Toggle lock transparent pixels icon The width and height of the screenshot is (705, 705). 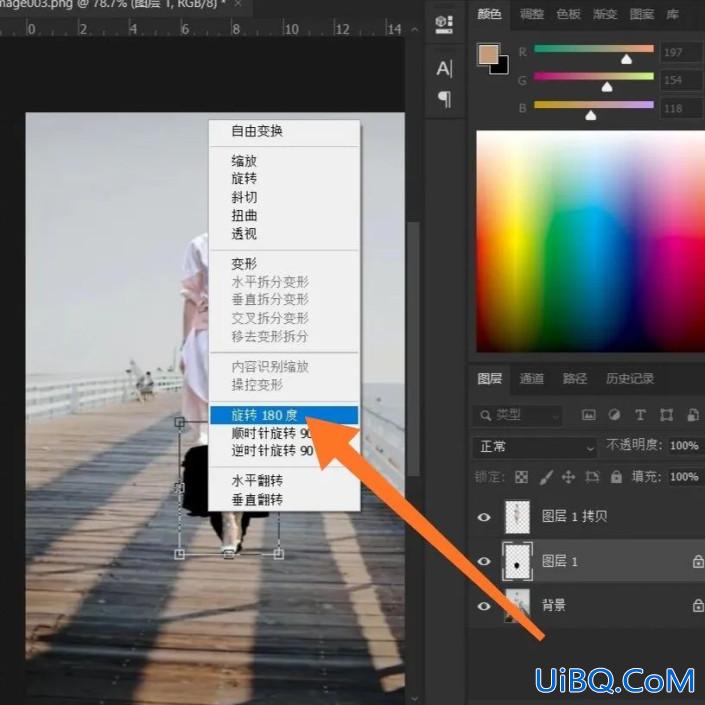tap(521, 477)
